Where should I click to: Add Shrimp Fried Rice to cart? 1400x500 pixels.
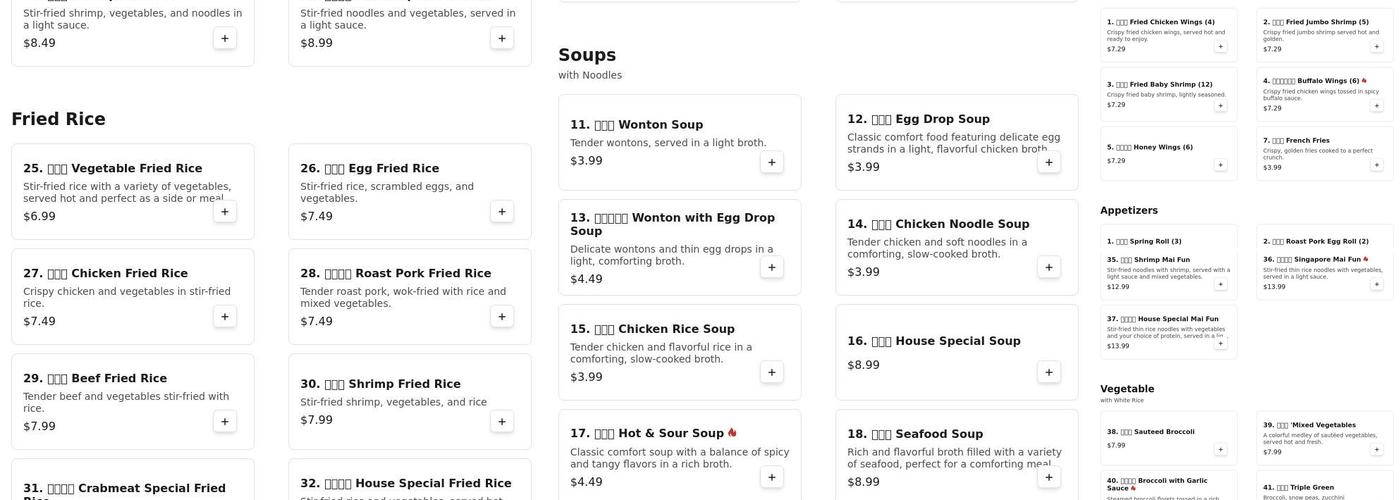point(502,422)
